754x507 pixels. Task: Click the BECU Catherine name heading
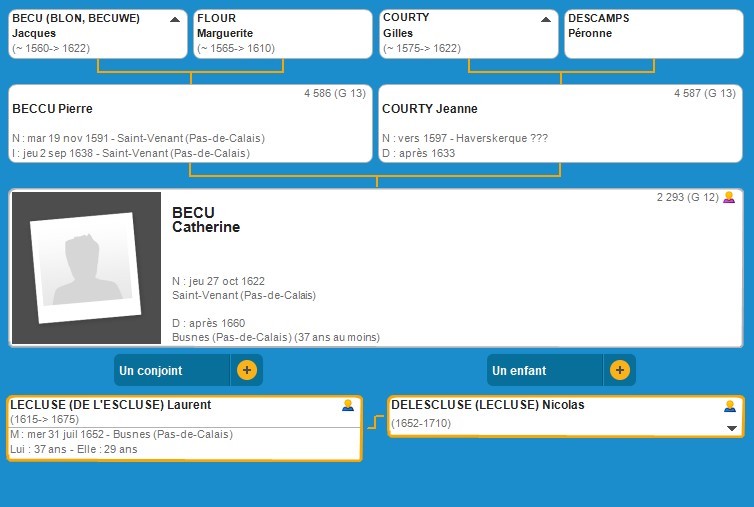coord(206,220)
